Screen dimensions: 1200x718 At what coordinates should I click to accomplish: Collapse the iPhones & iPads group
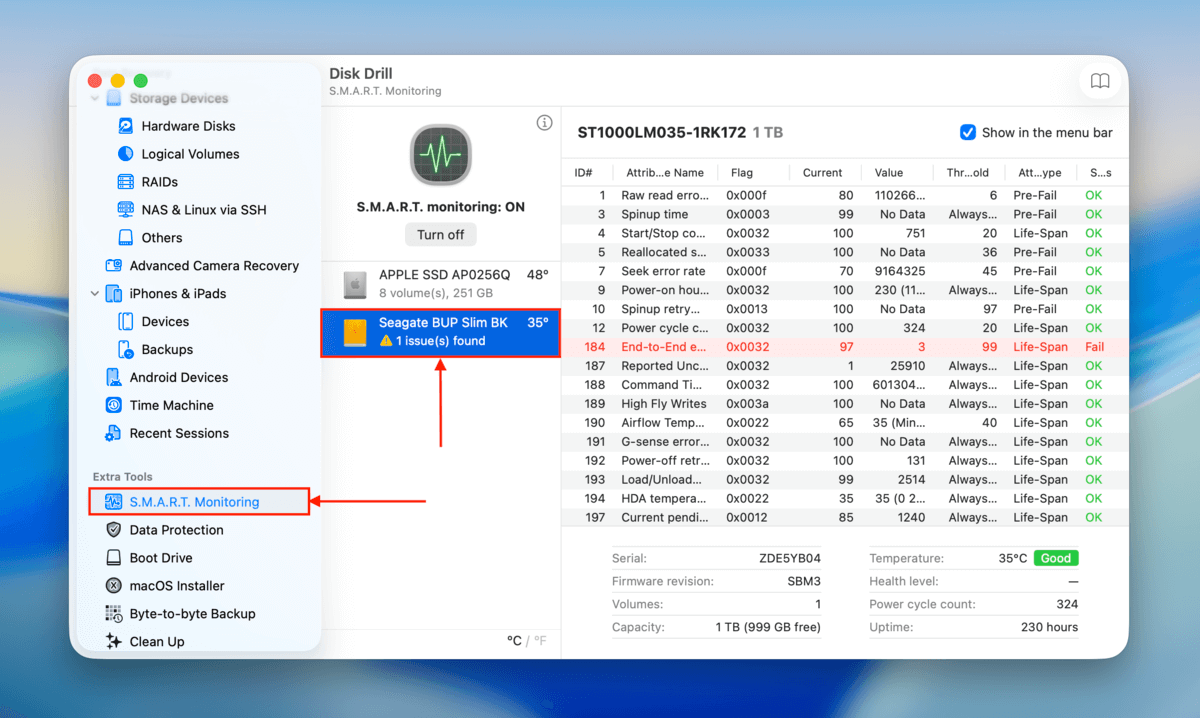[x=94, y=293]
